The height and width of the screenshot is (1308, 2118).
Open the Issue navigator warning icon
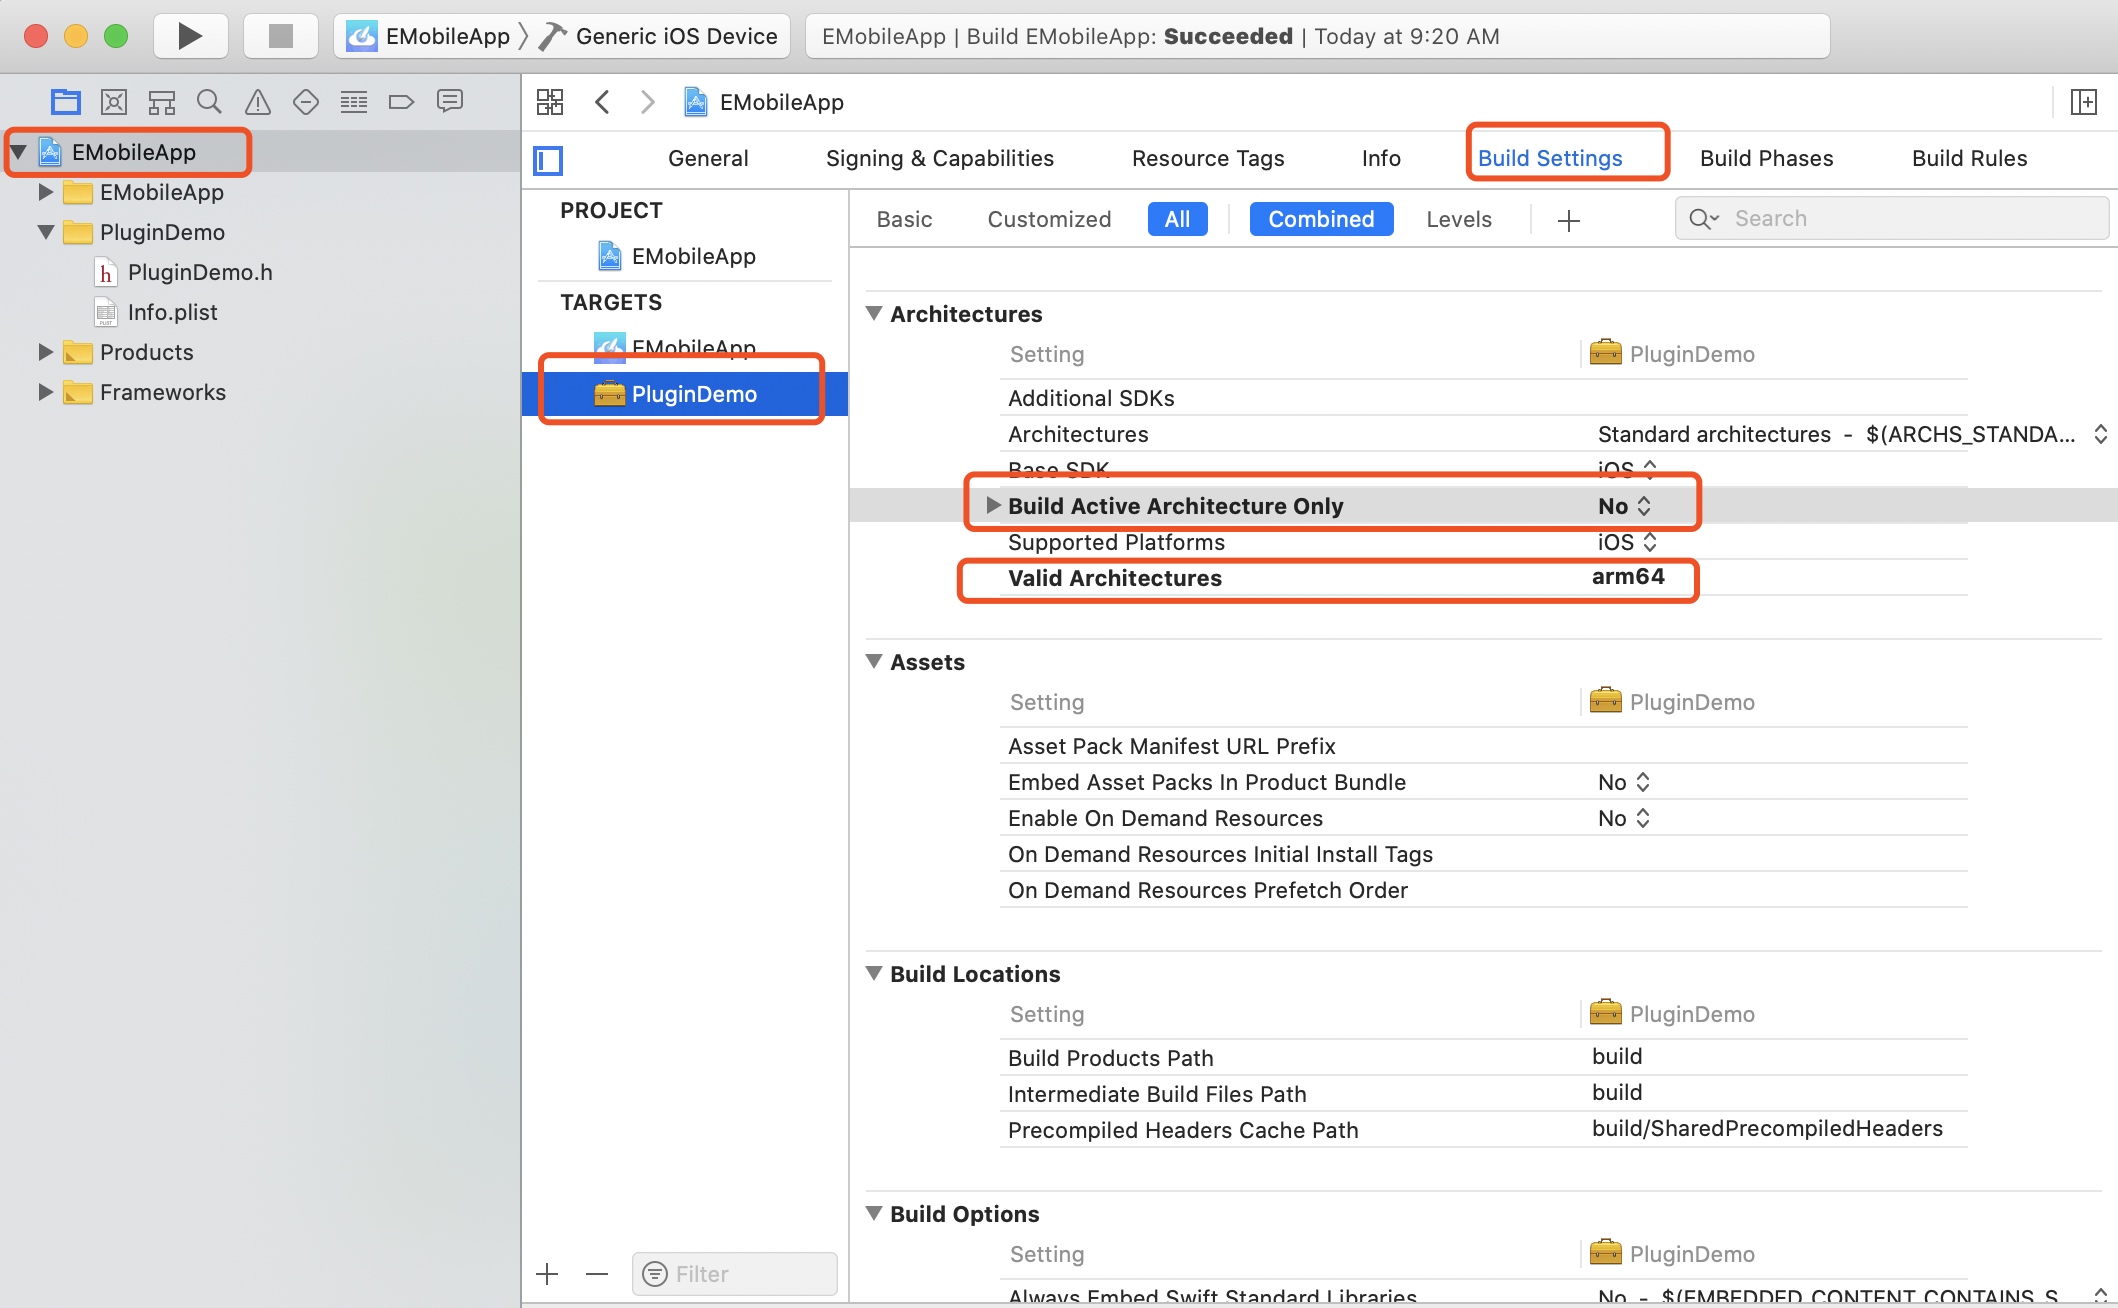click(x=258, y=101)
